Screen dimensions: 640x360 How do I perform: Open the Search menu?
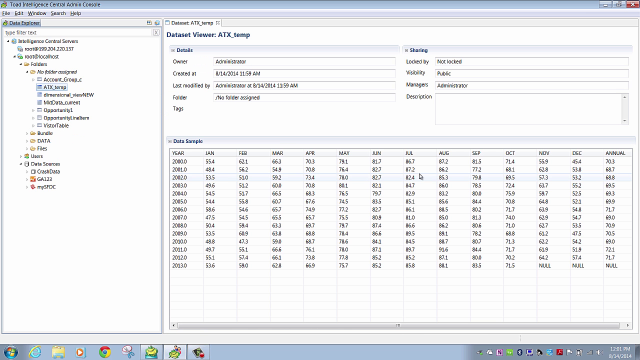58,13
